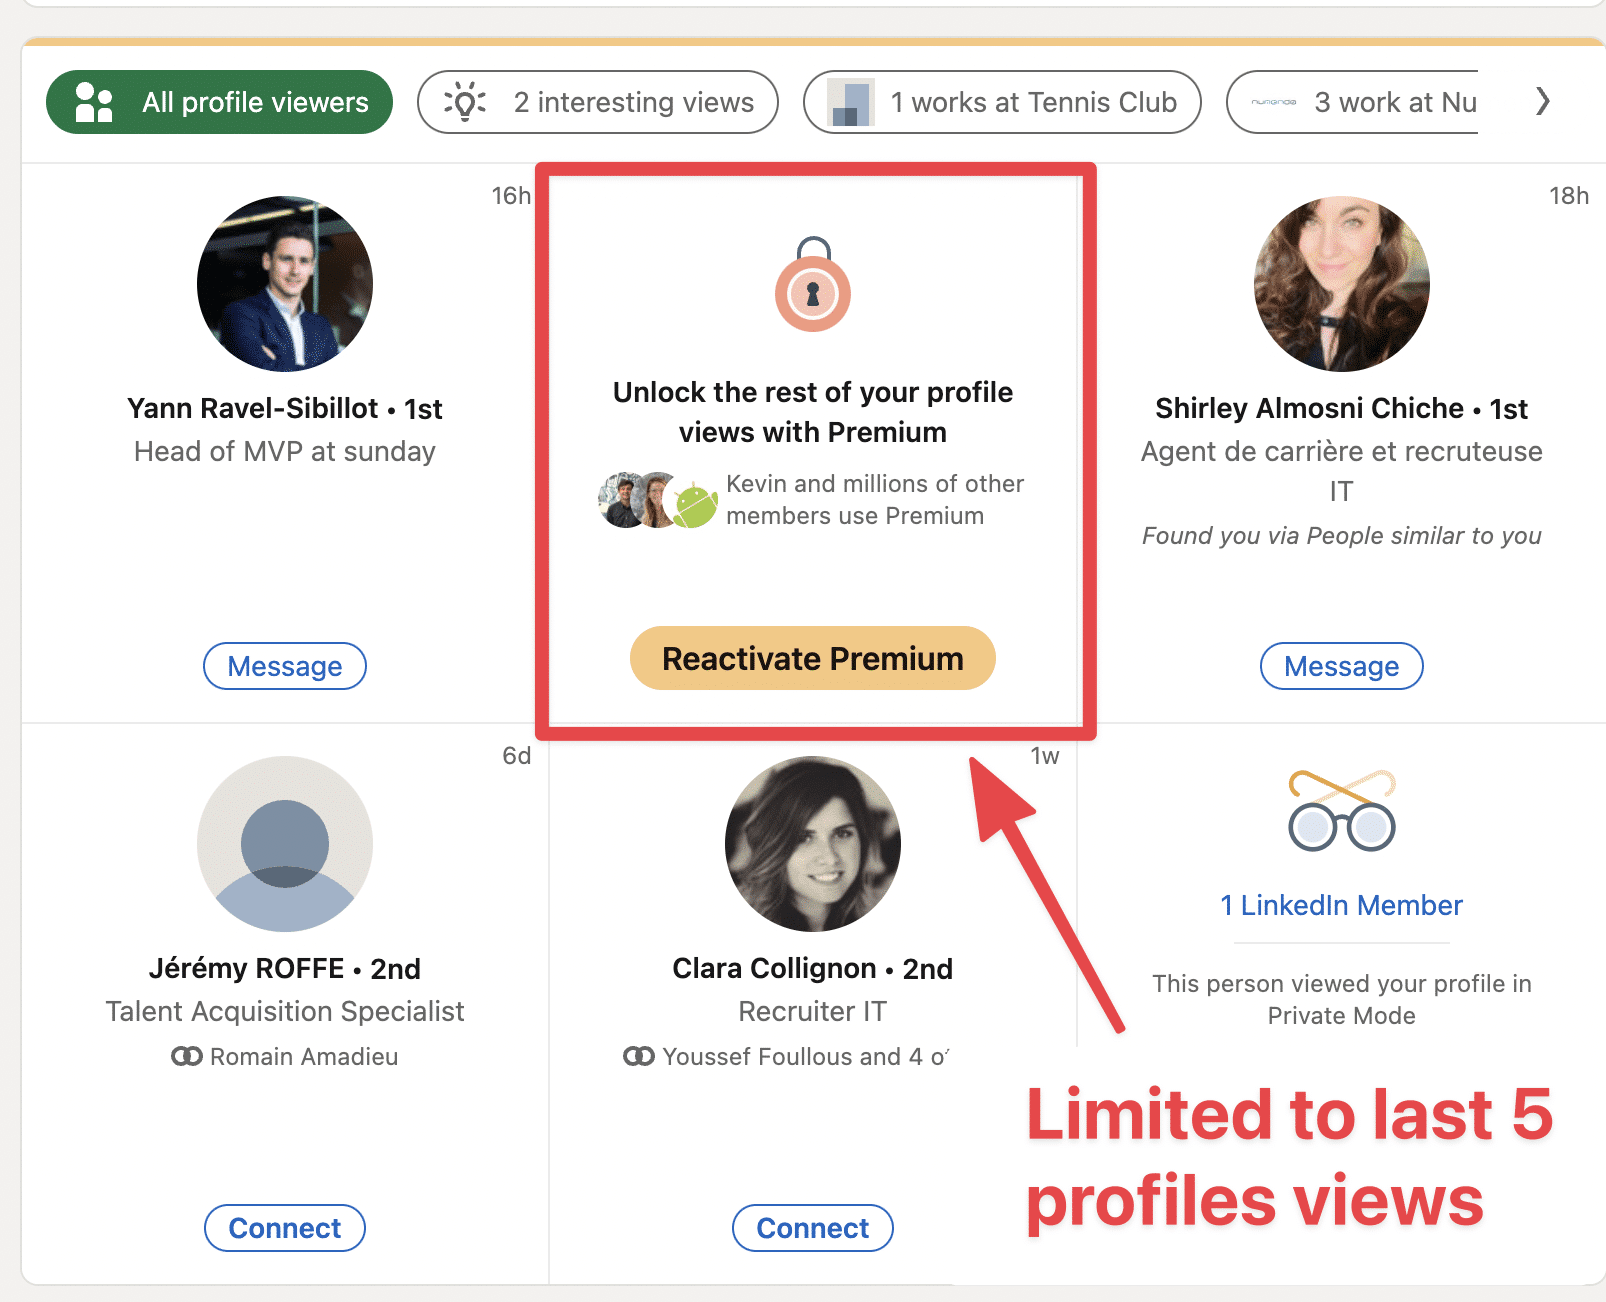Click 'Head of MVP at sunday' text

(285, 451)
